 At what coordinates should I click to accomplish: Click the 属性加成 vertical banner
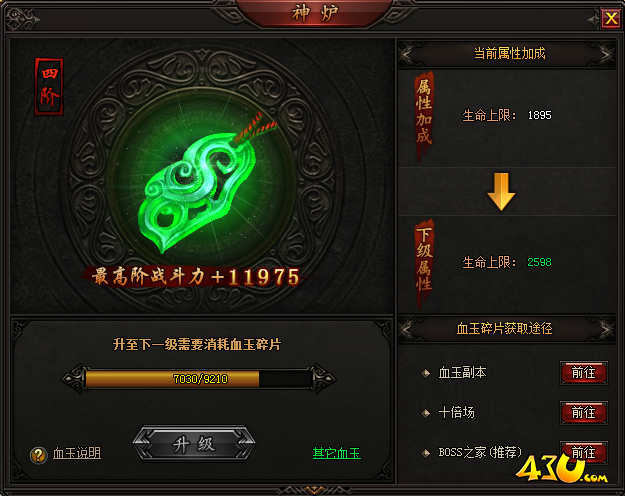tap(424, 116)
